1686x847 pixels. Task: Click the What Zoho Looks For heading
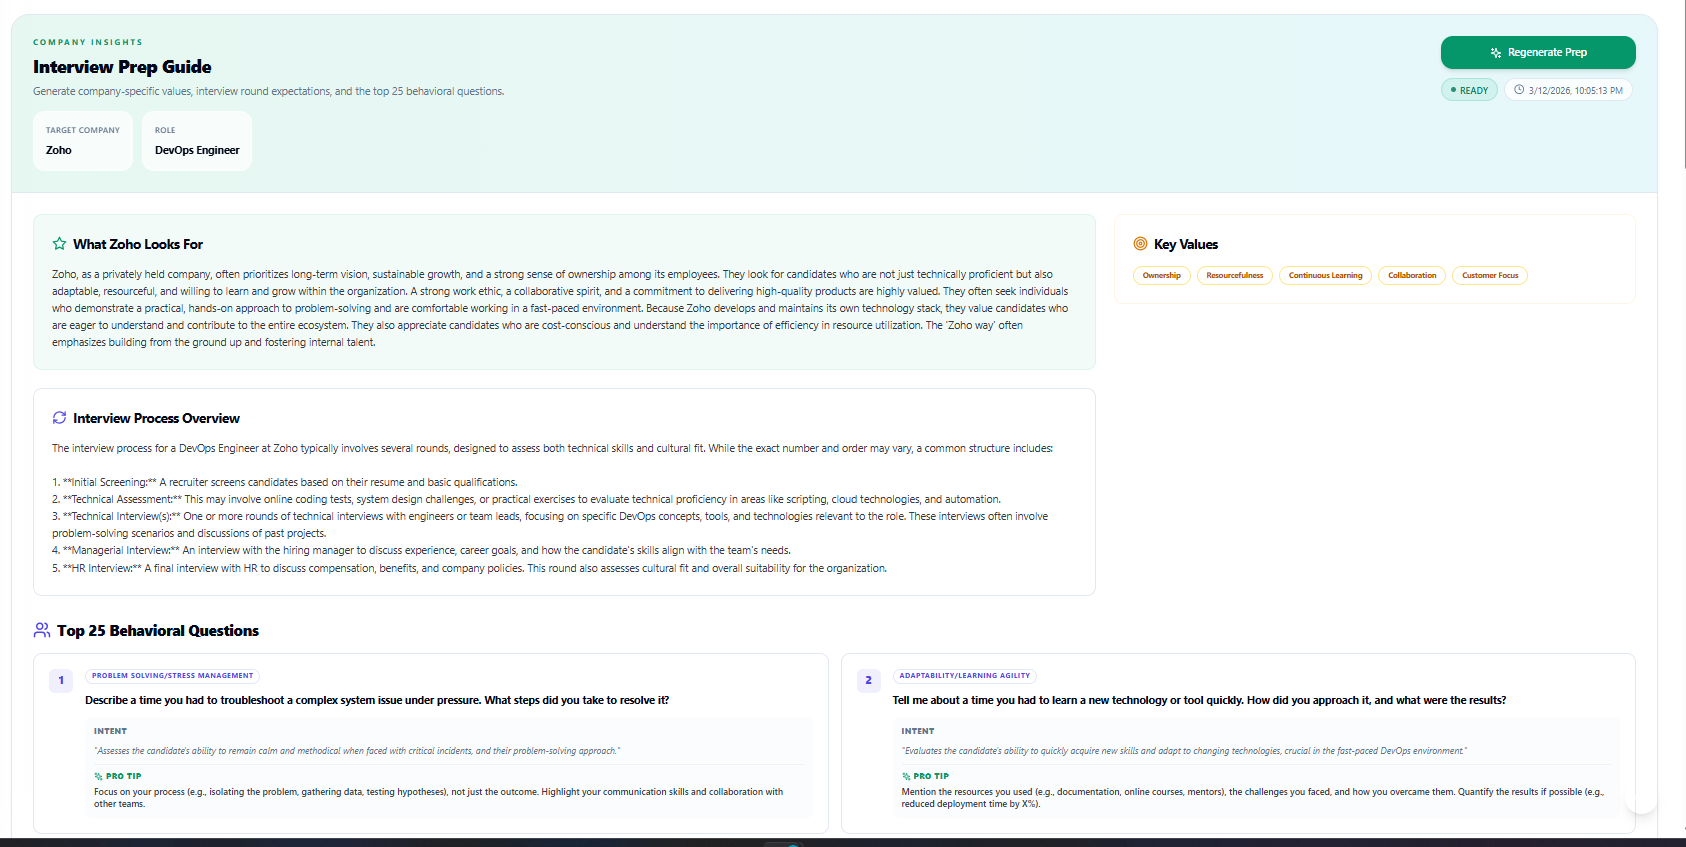(x=138, y=244)
